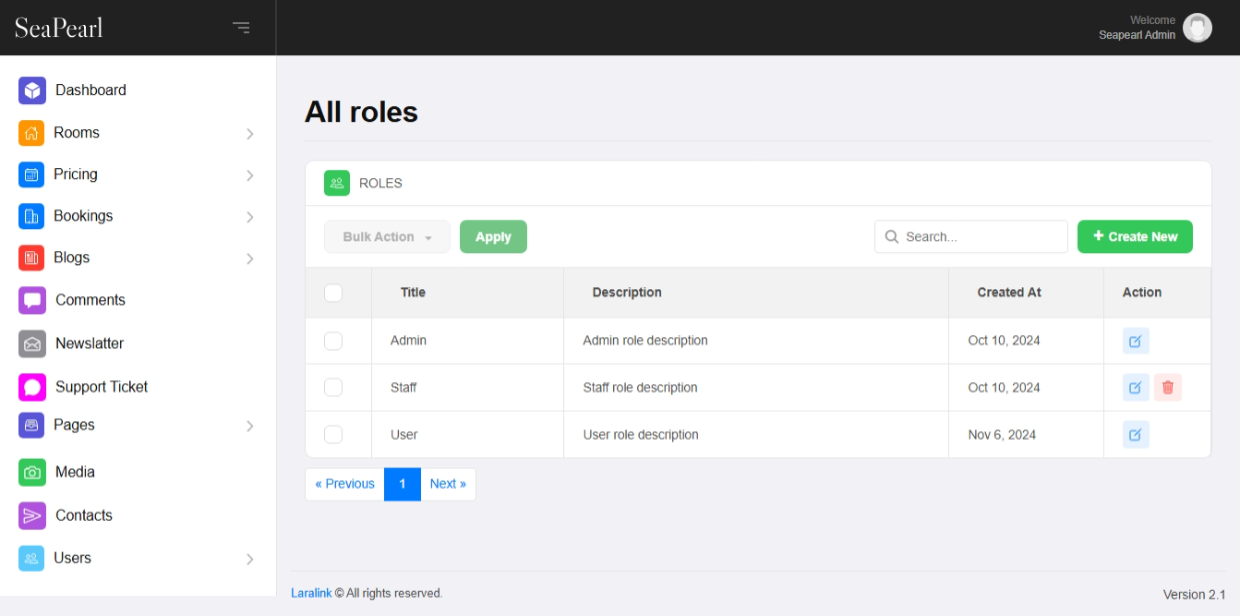
Task: Collapse sidebar using the hamburger menu icon
Action: (241, 27)
